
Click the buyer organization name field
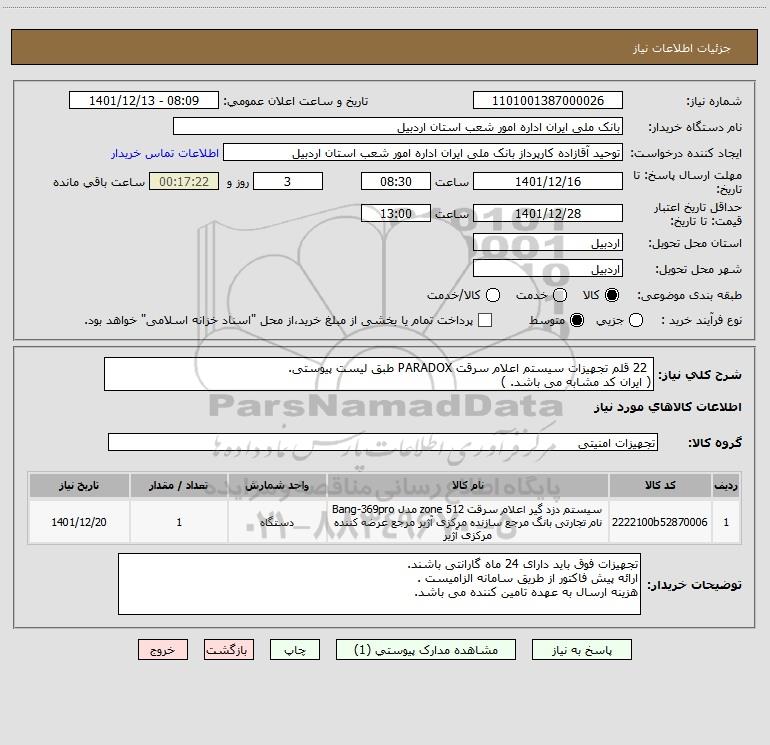pyautogui.click(x=398, y=127)
